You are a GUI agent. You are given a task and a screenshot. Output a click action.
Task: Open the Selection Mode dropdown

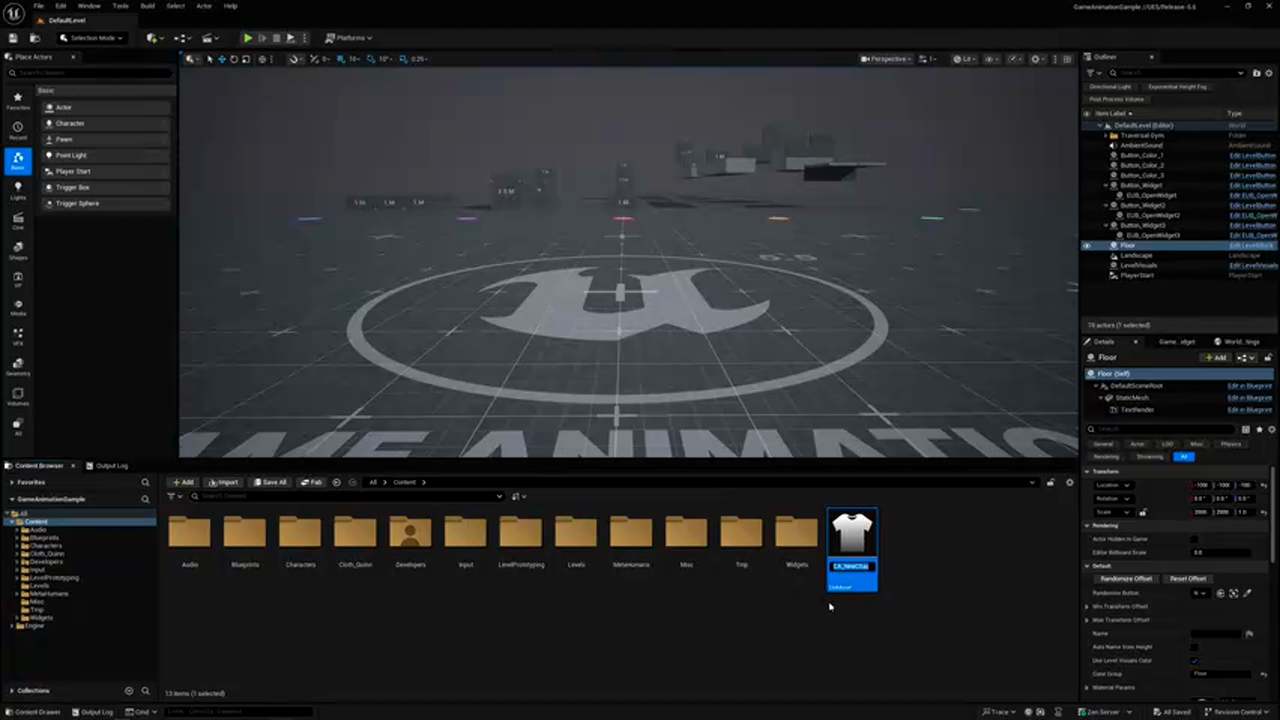[93, 37]
